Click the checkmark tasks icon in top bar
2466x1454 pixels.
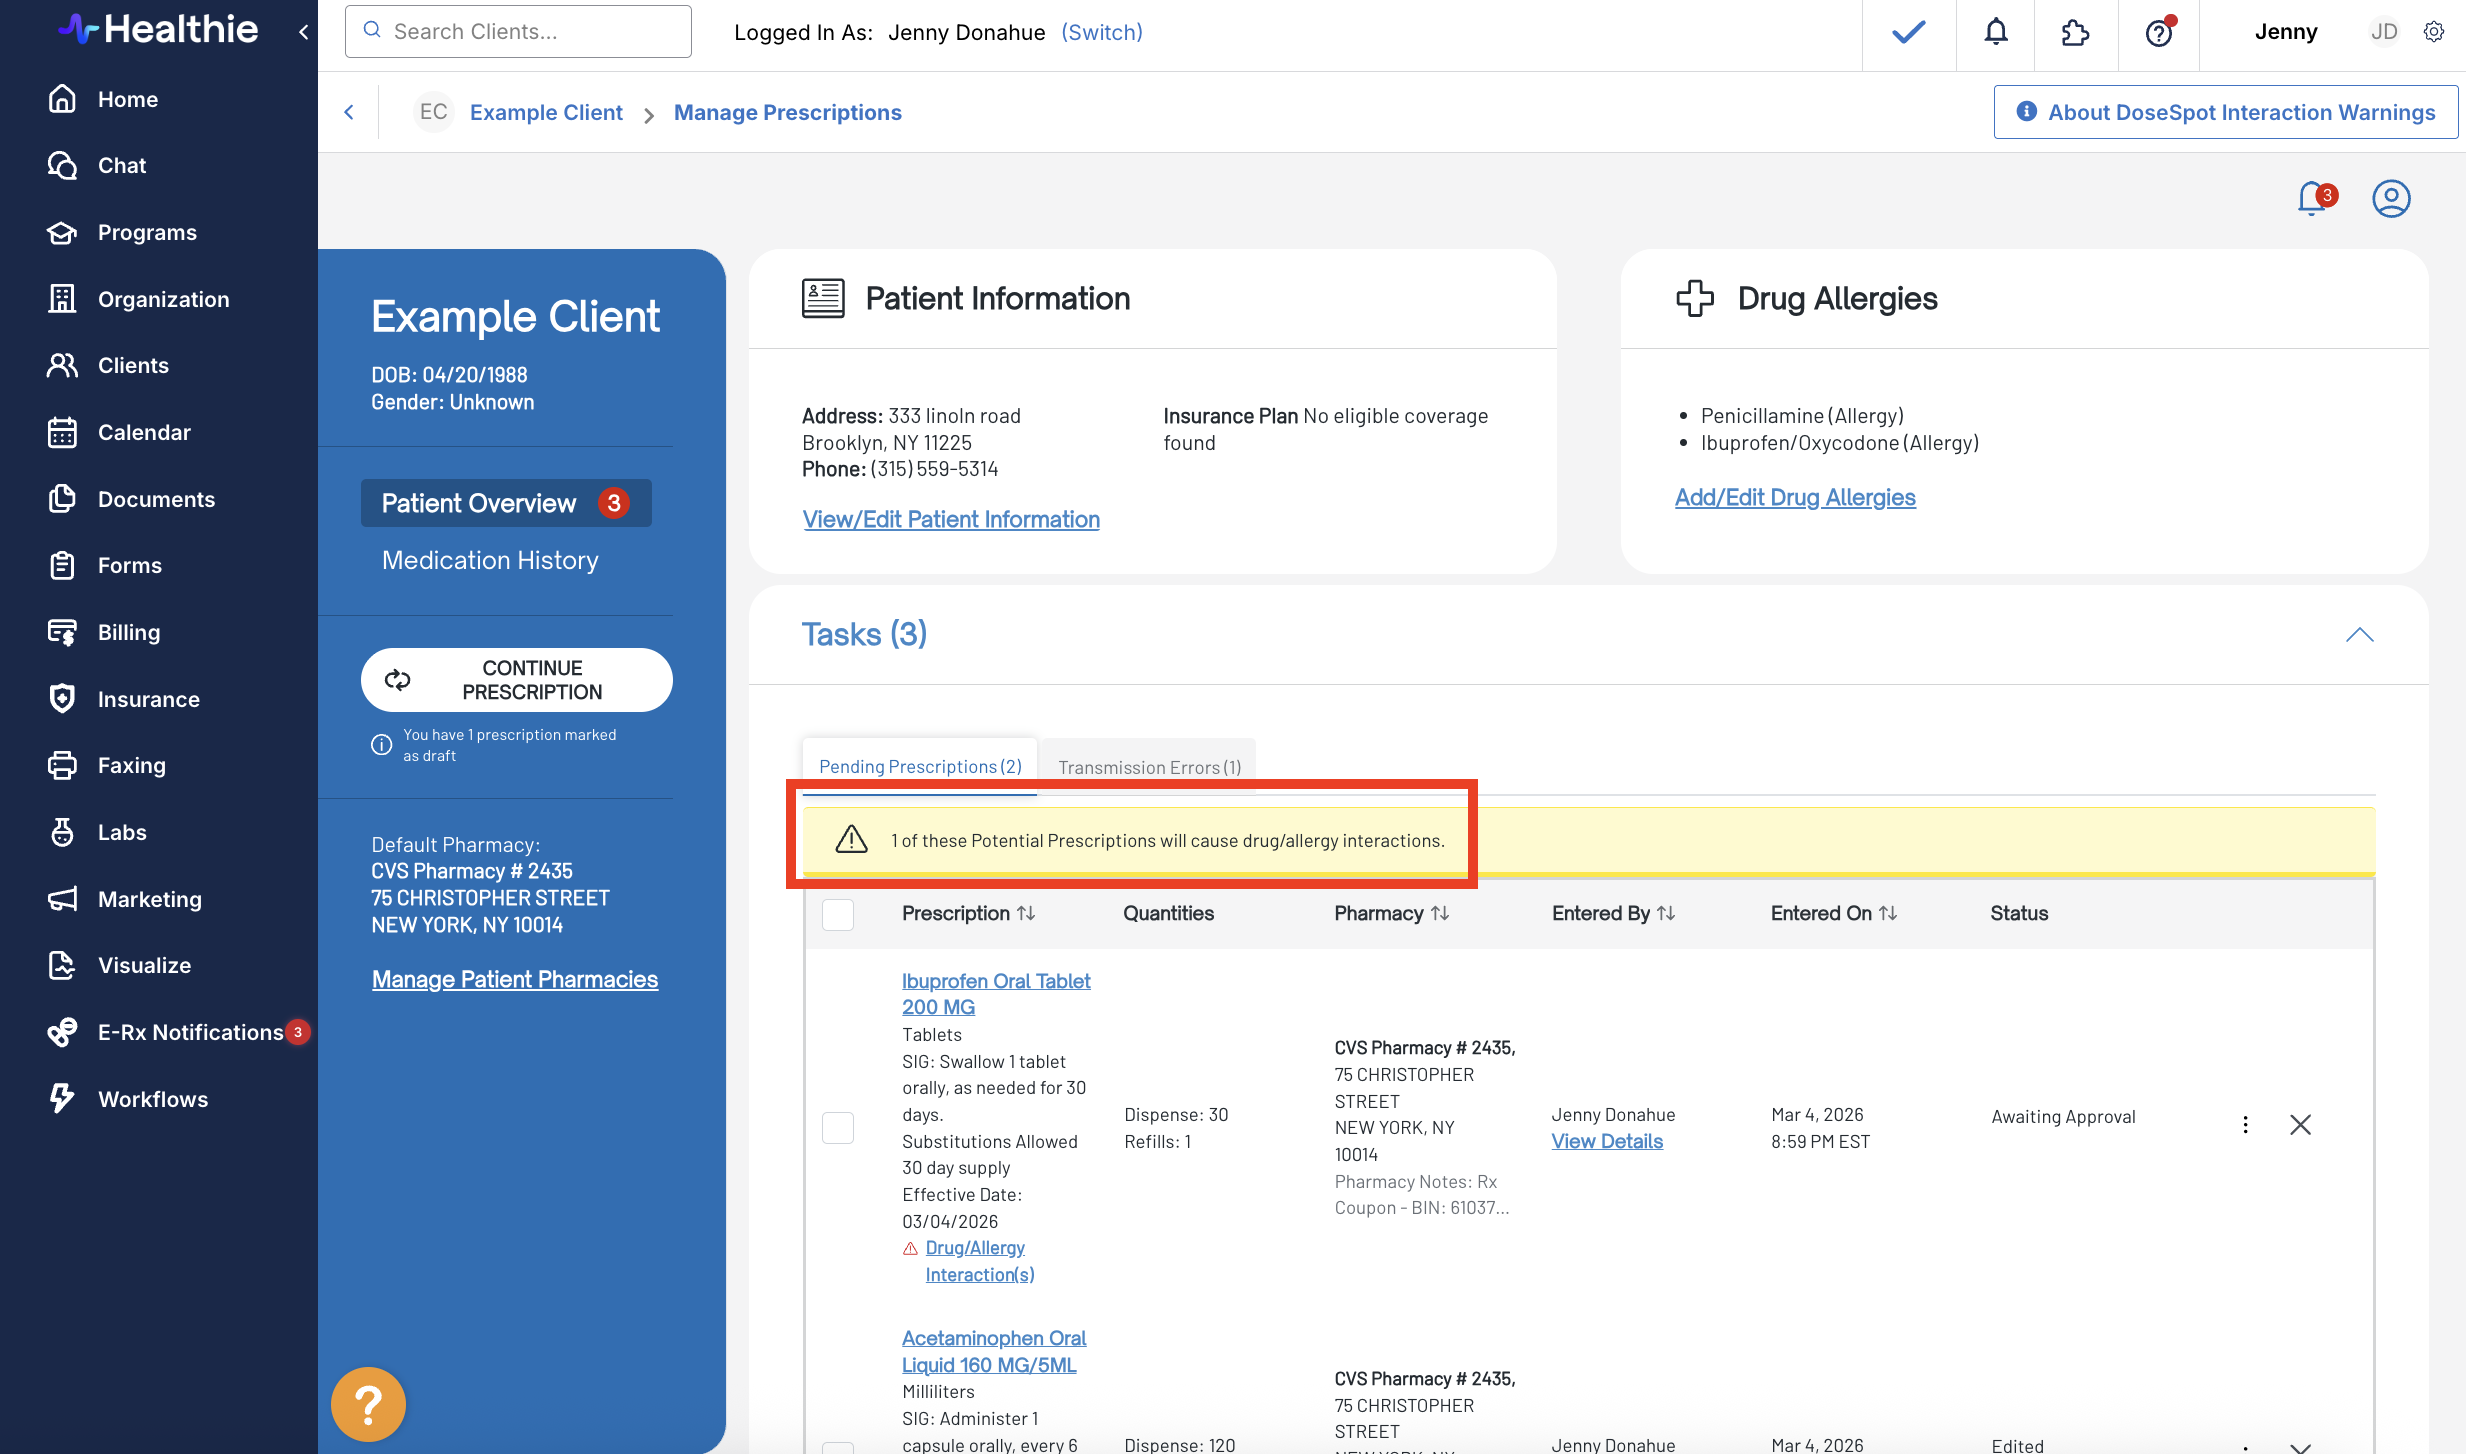(x=1908, y=32)
